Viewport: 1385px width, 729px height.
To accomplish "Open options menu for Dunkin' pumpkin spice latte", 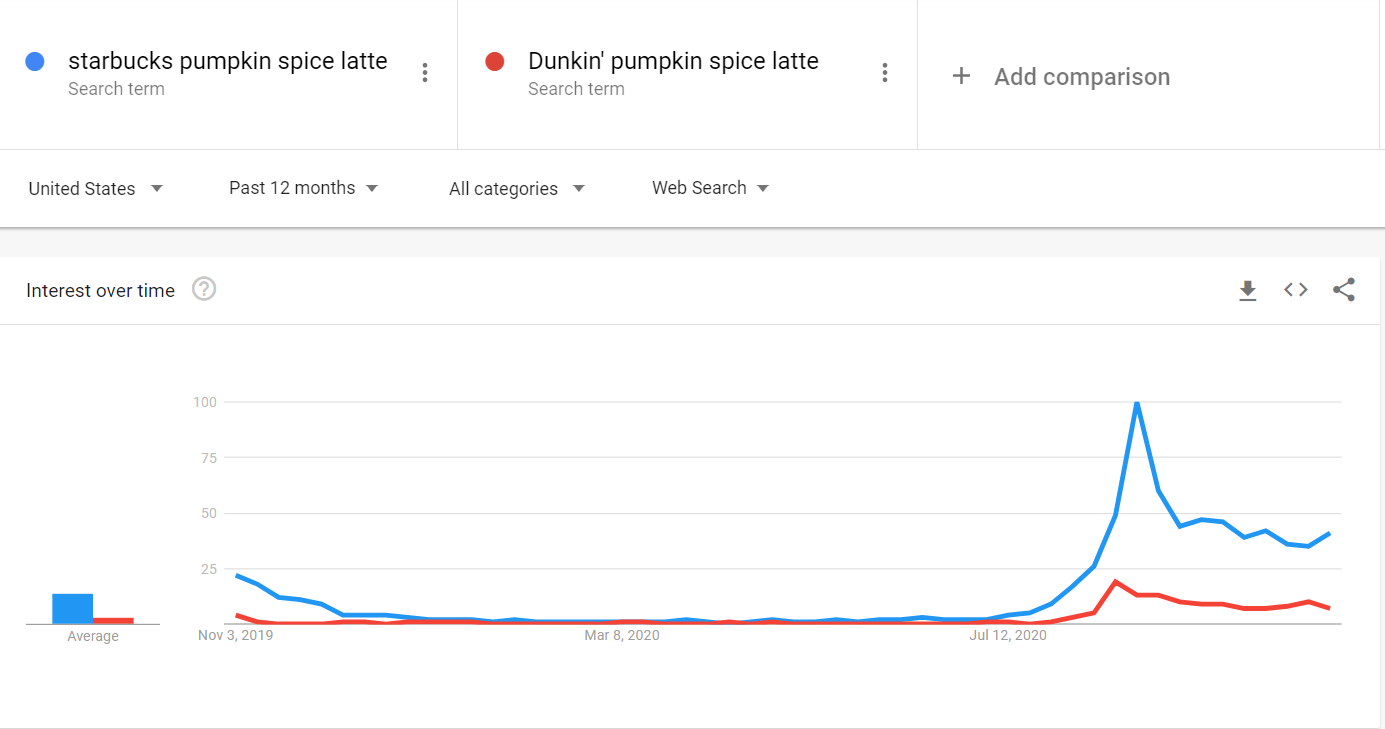I will click(884, 73).
